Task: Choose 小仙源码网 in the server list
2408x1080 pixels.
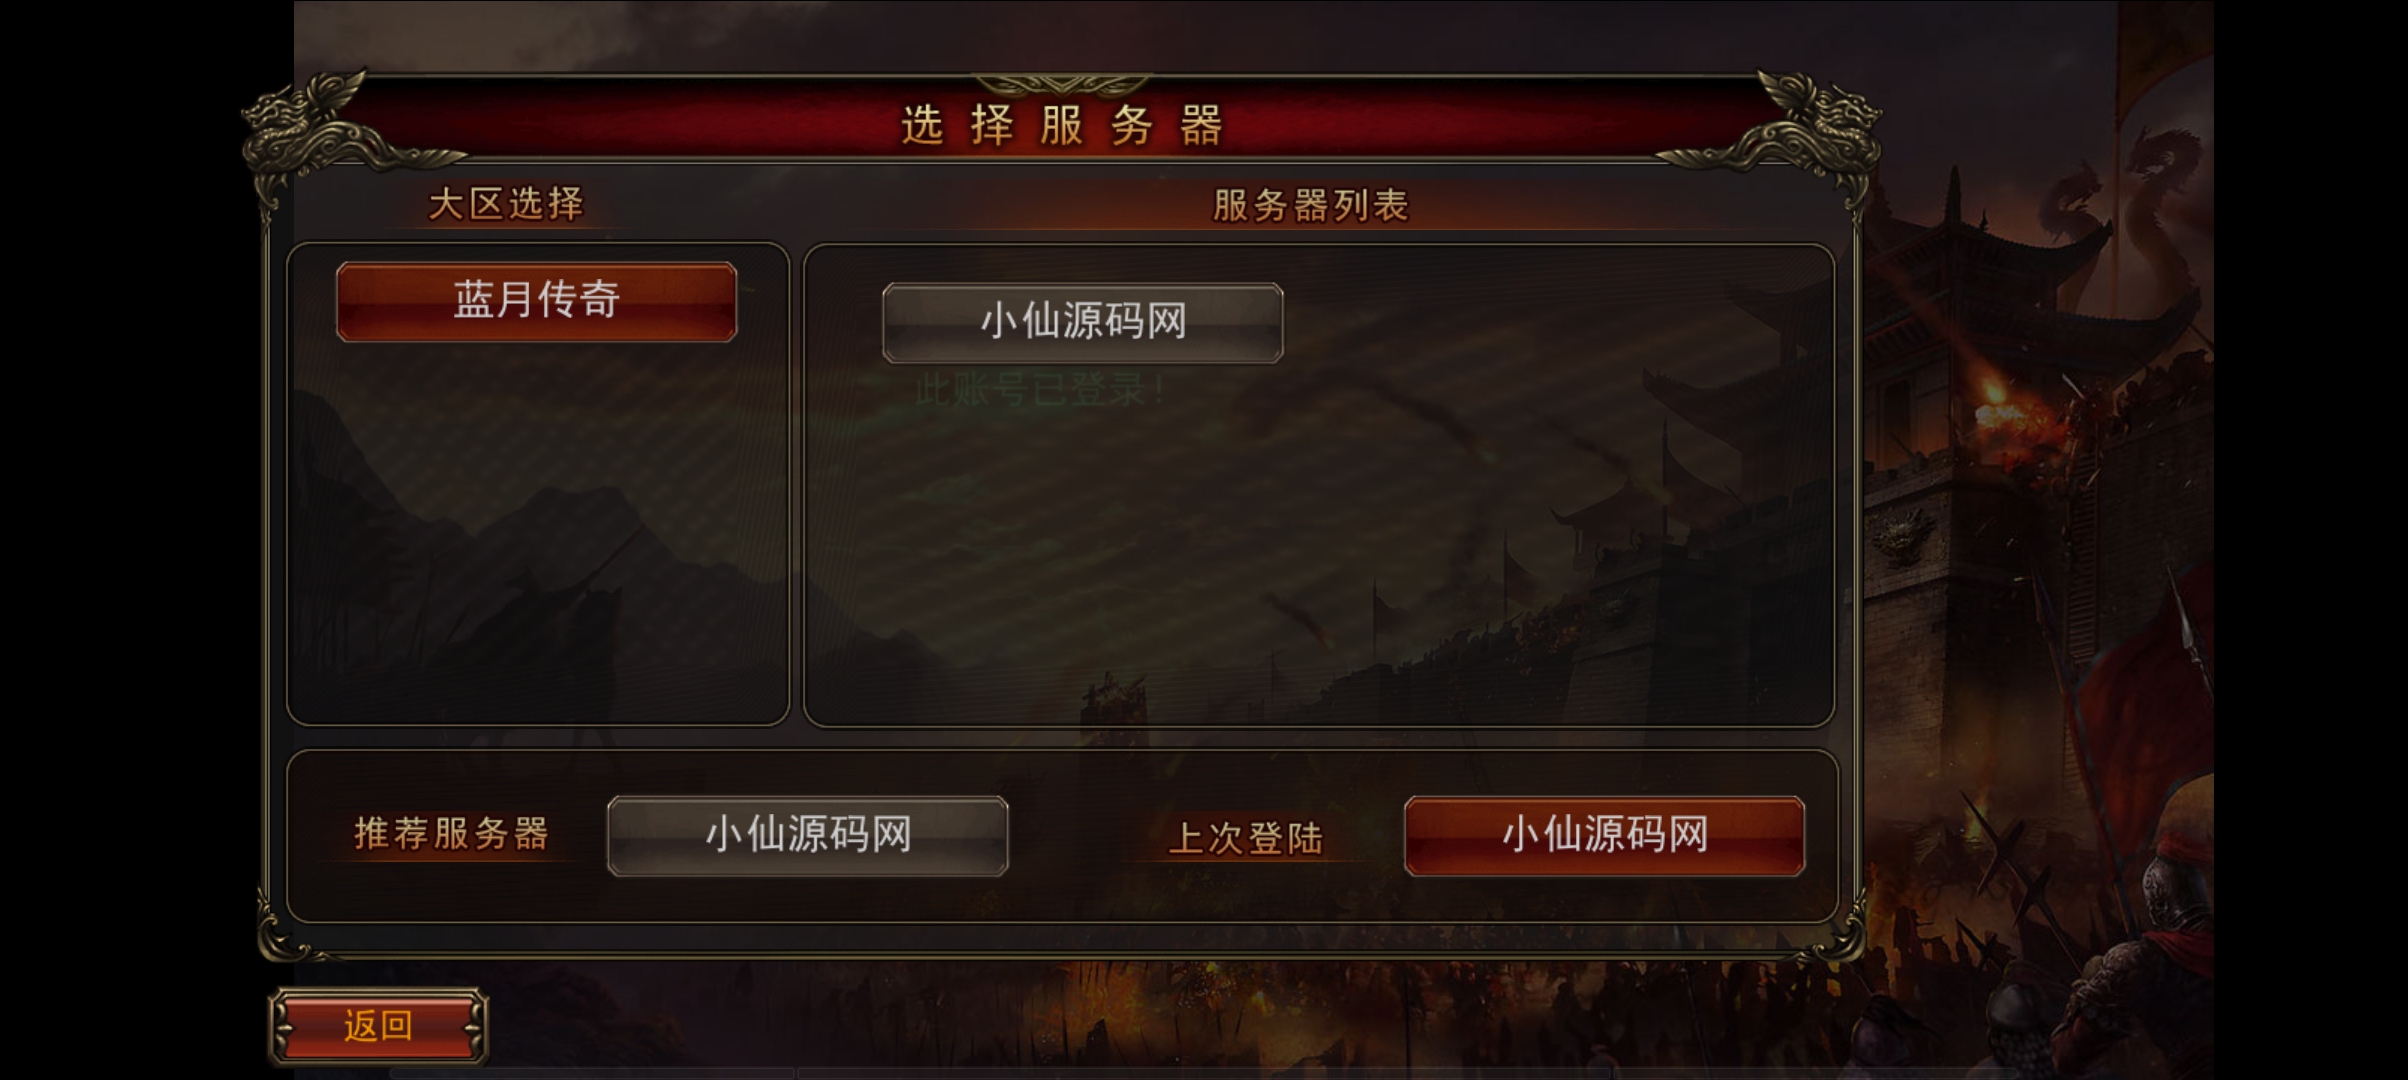Action: coord(1083,322)
